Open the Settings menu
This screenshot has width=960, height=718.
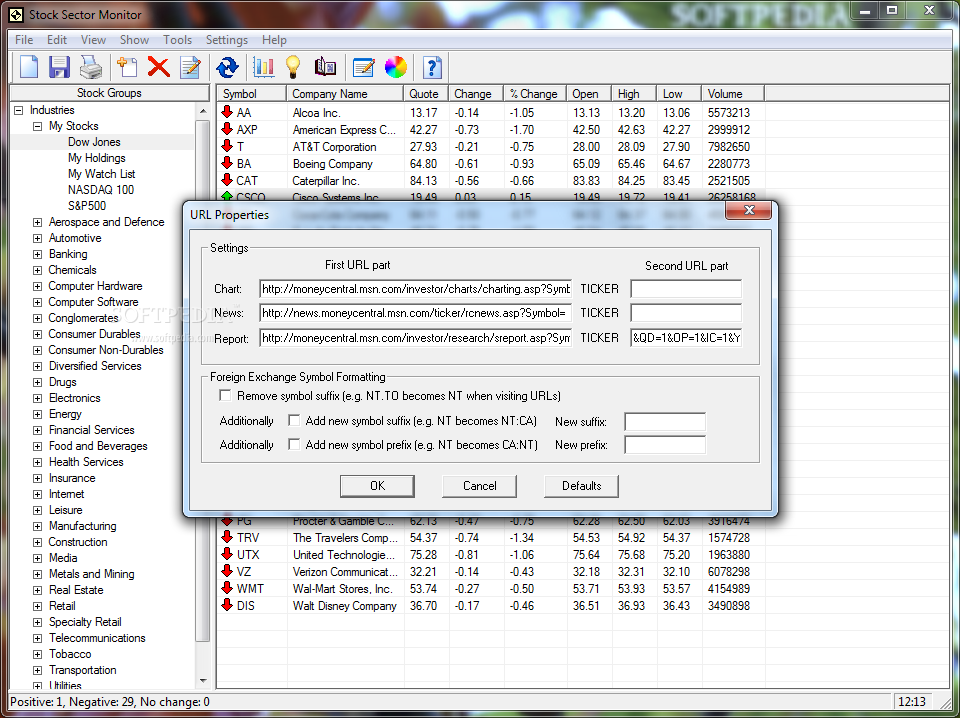pyautogui.click(x=227, y=40)
